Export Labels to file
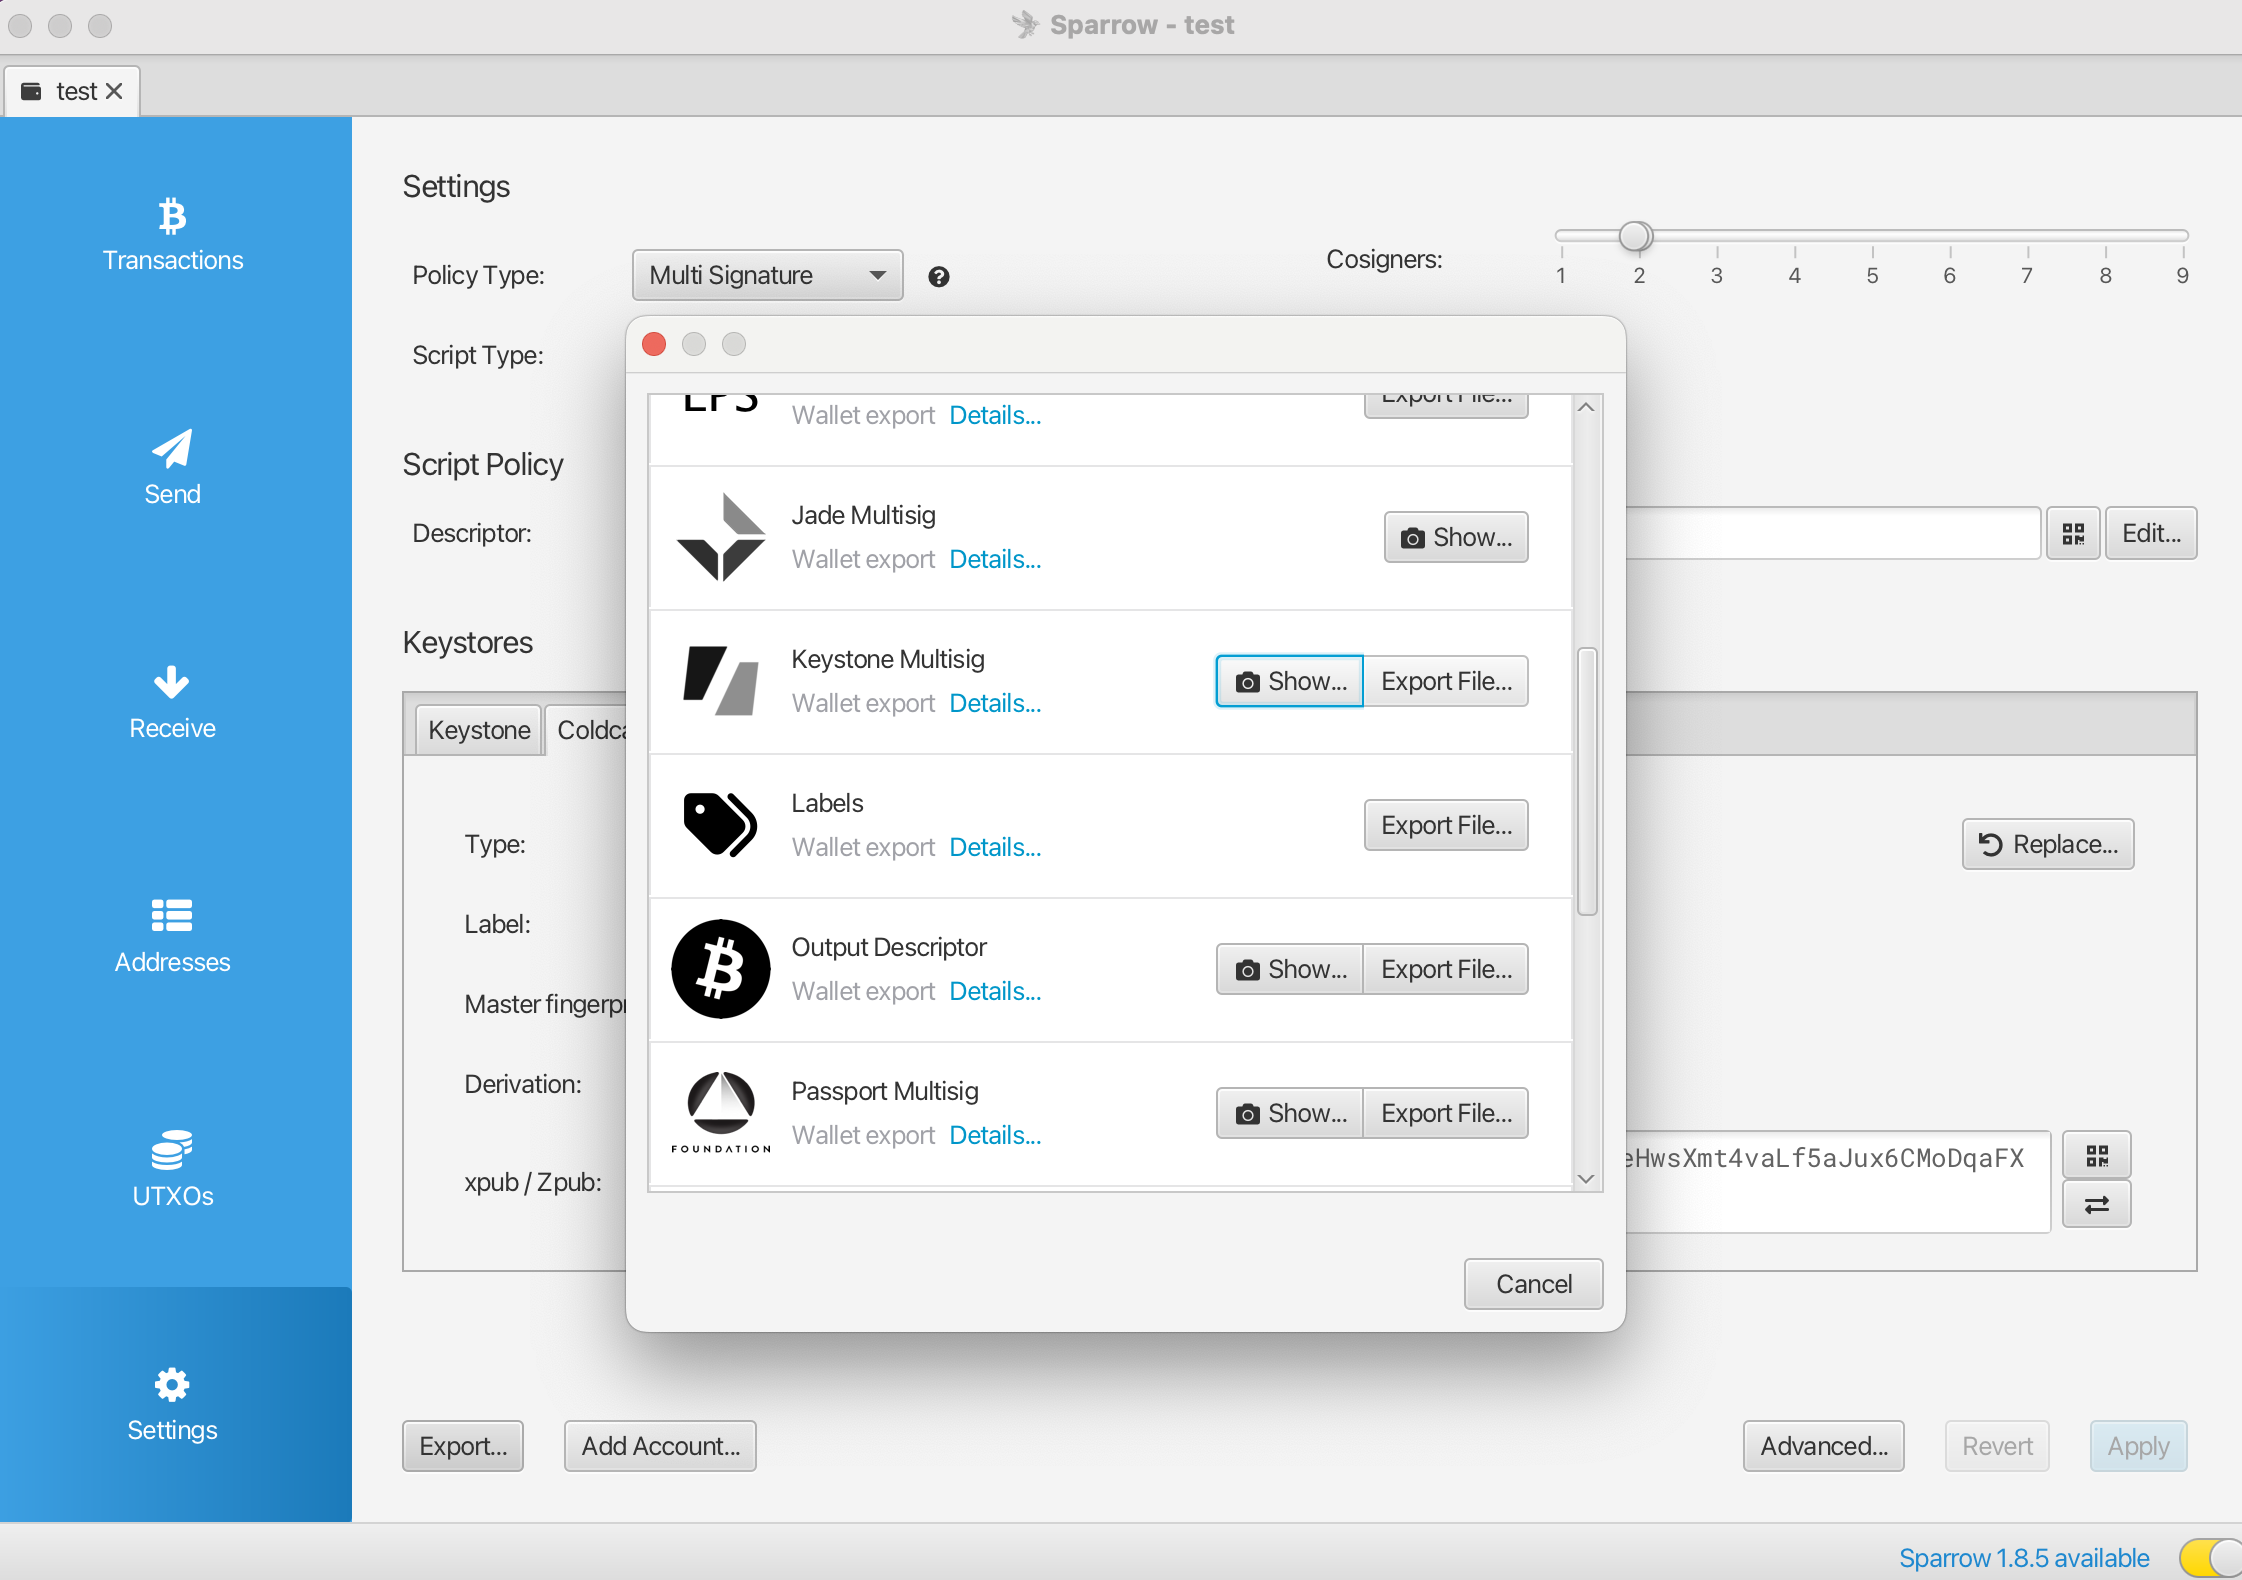The image size is (2242, 1580). 1445,826
